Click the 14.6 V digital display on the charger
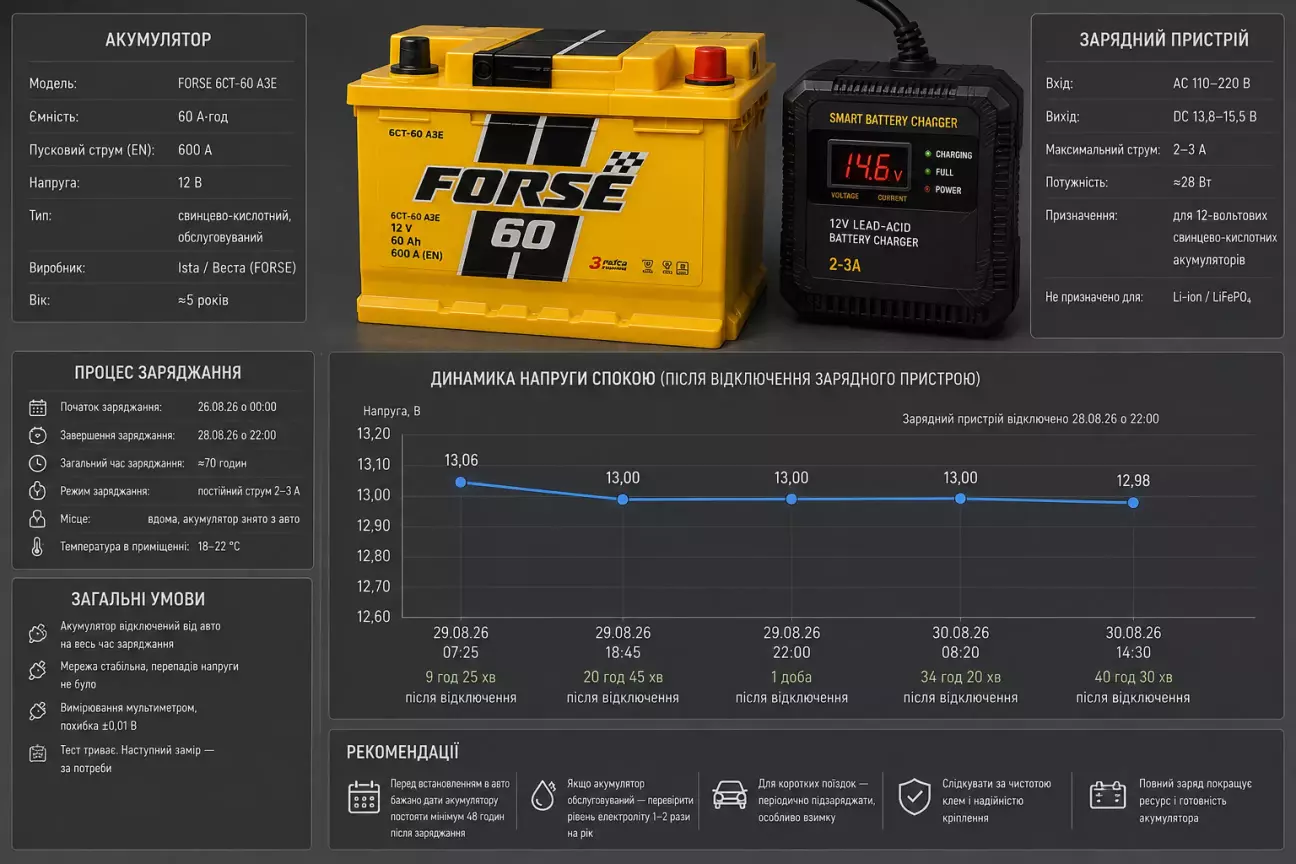Viewport: 1296px width, 864px height. click(868, 165)
